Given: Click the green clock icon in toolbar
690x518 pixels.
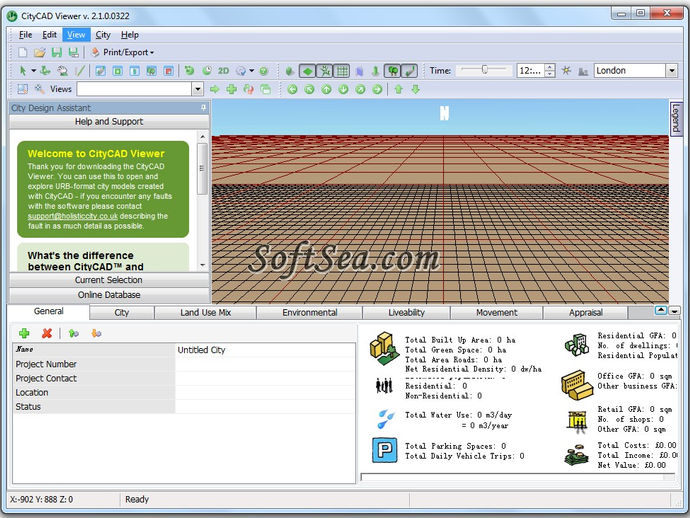Looking at the screenshot, I should pos(207,70).
